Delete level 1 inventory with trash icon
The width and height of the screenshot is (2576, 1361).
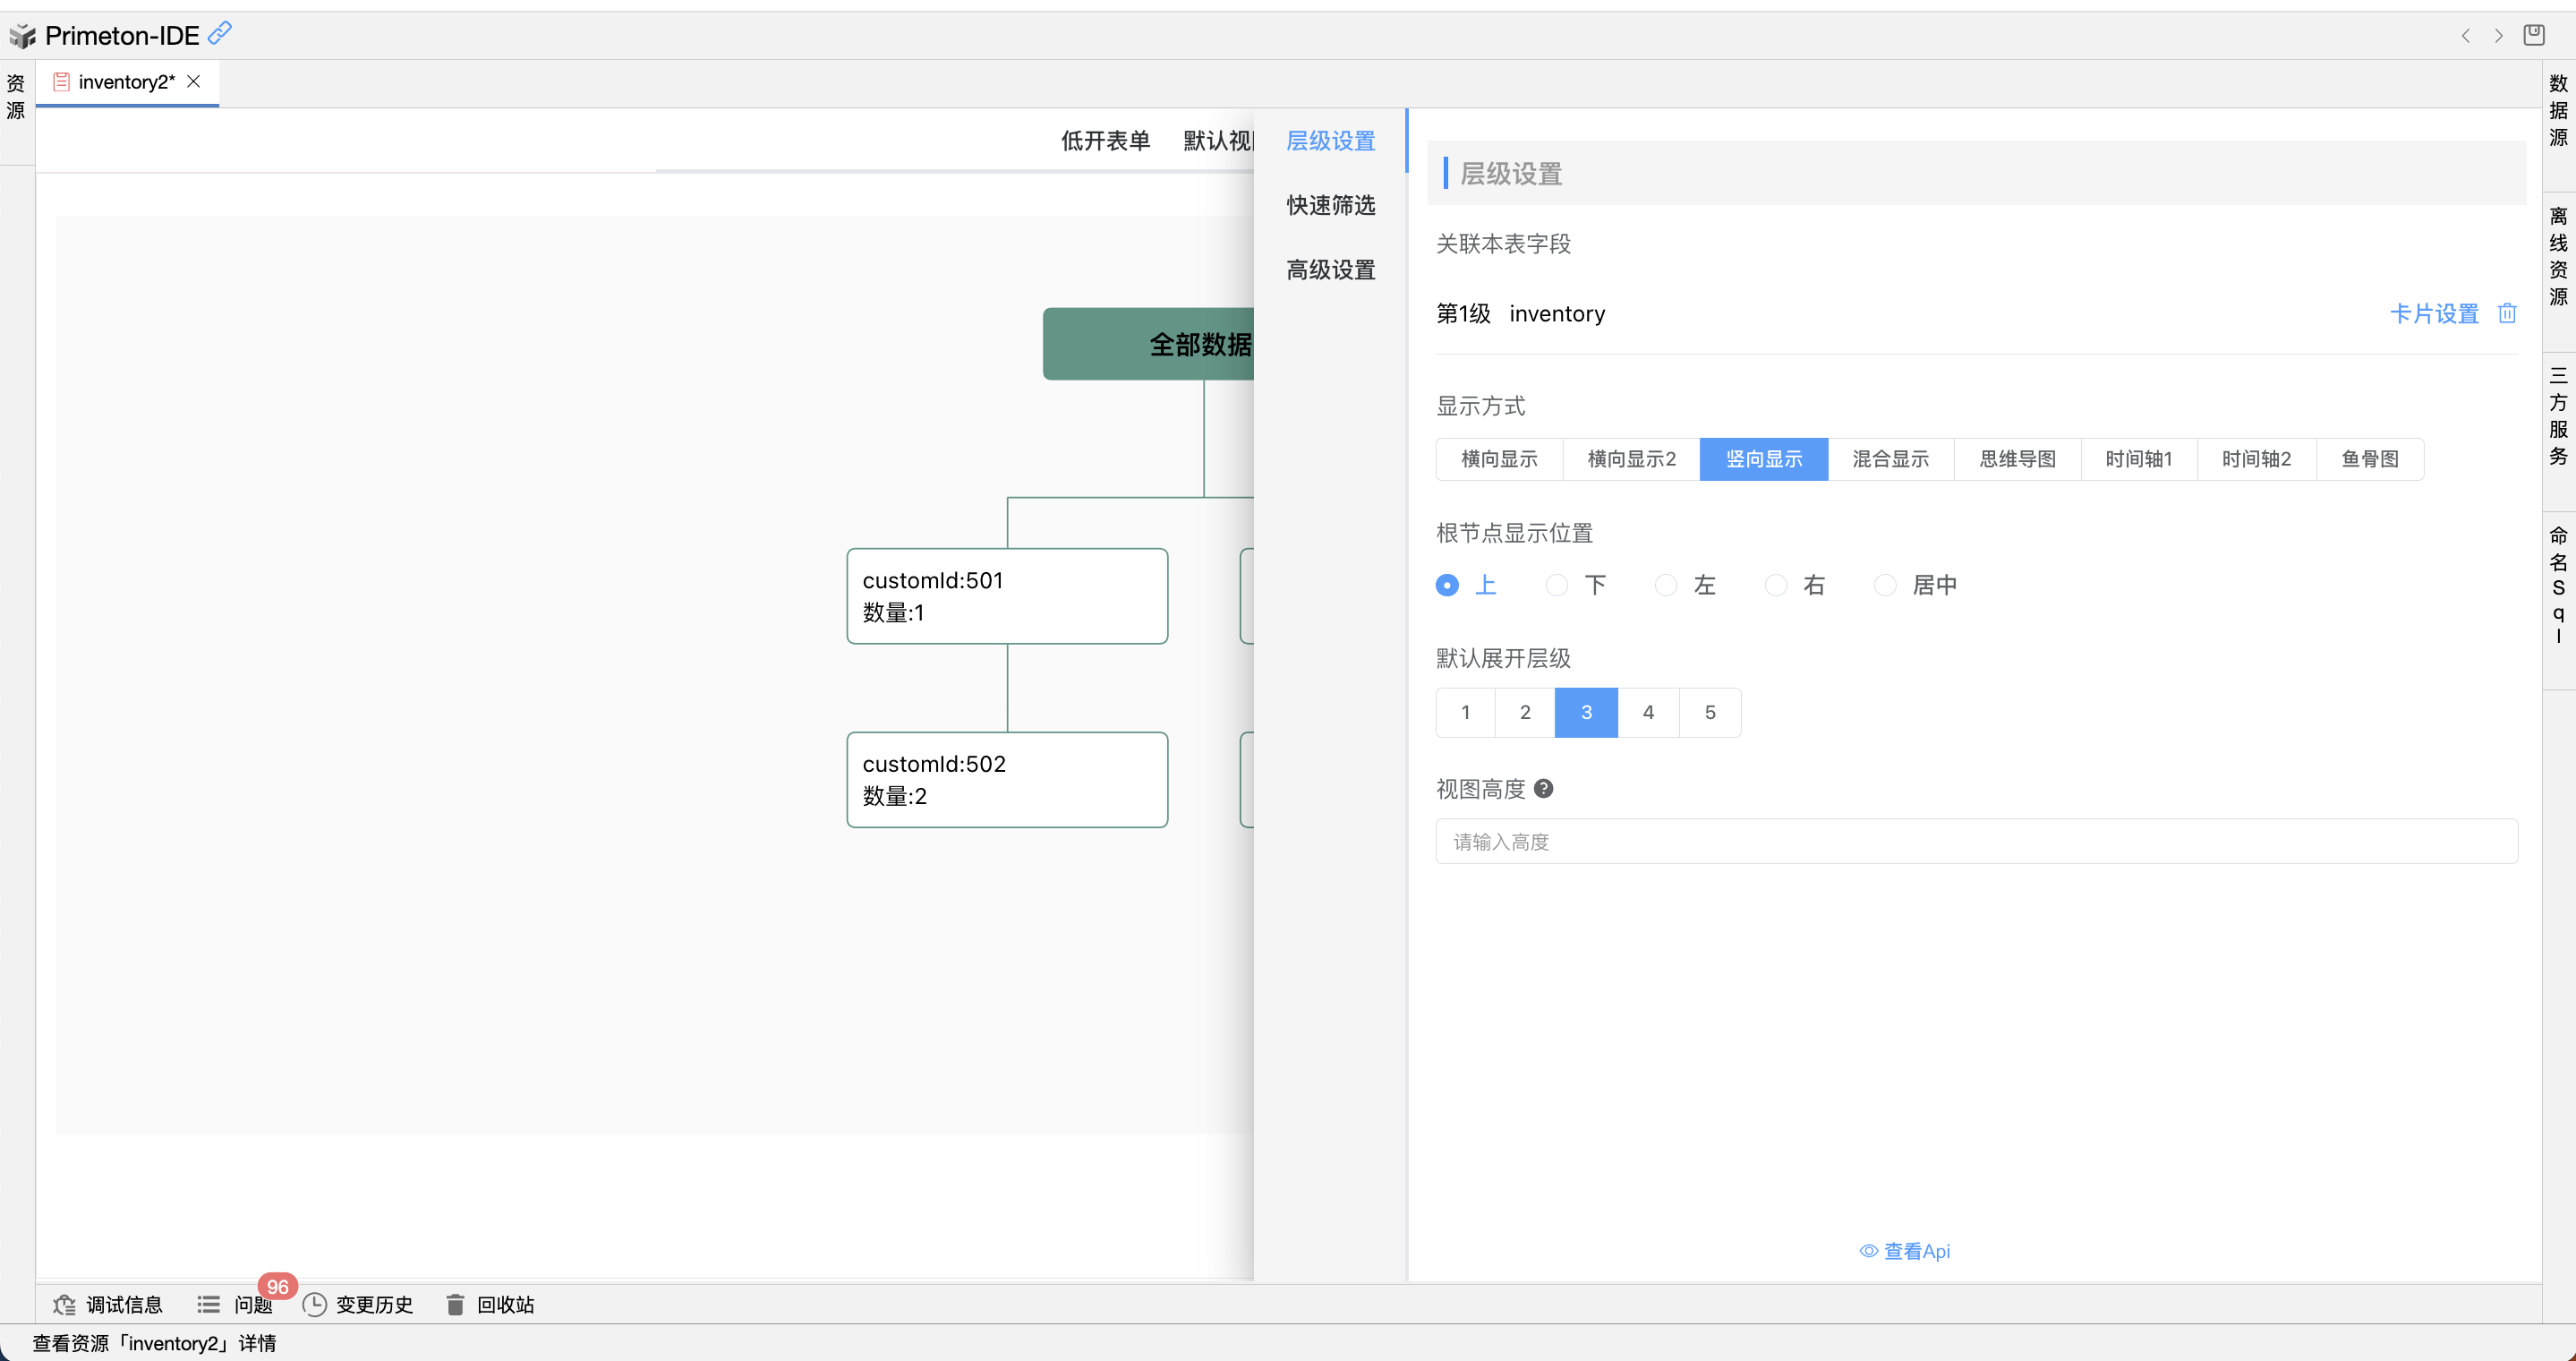(2506, 314)
